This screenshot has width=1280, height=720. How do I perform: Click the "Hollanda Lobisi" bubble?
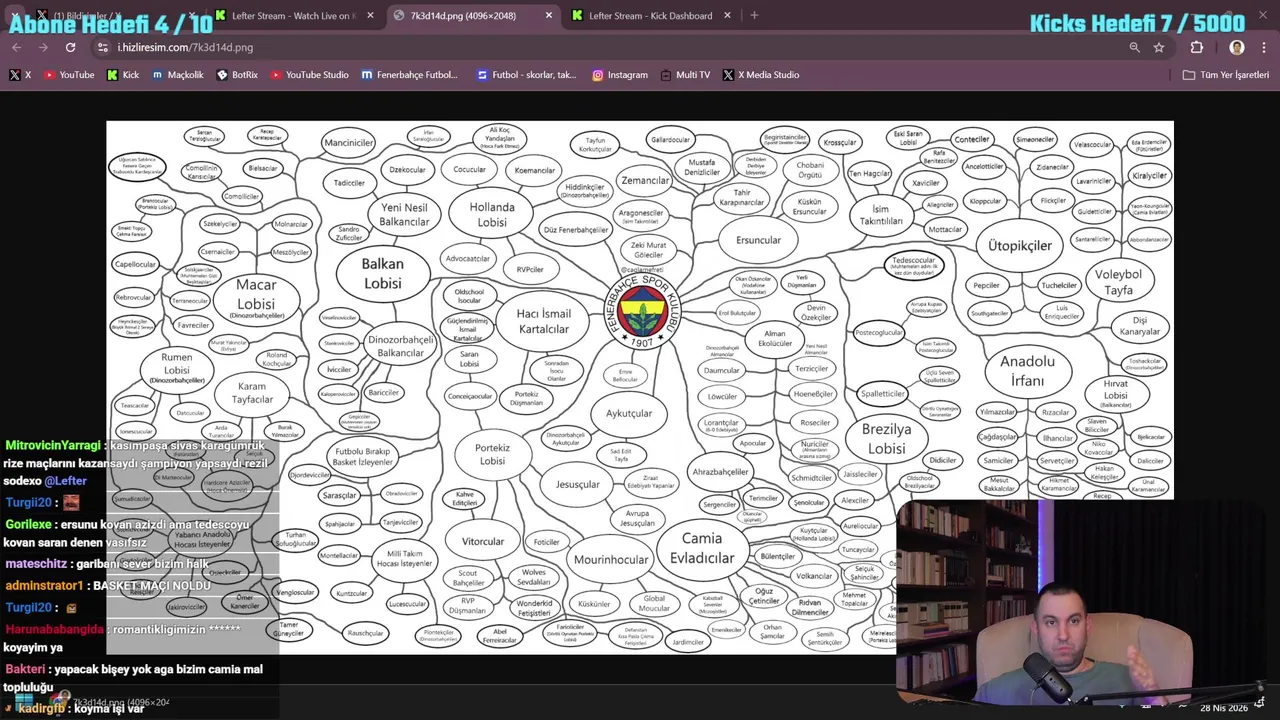click(492, 214)
